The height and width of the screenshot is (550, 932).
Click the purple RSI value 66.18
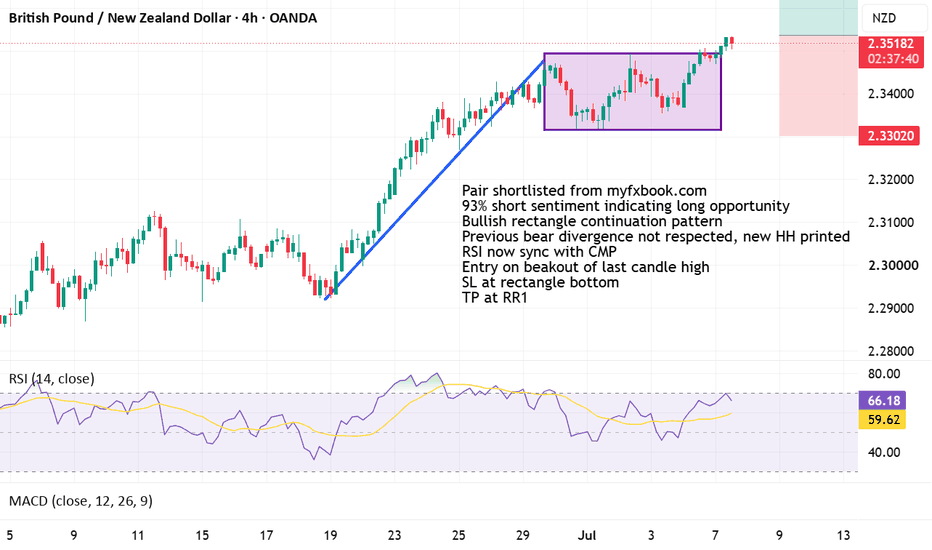(883, 401)
